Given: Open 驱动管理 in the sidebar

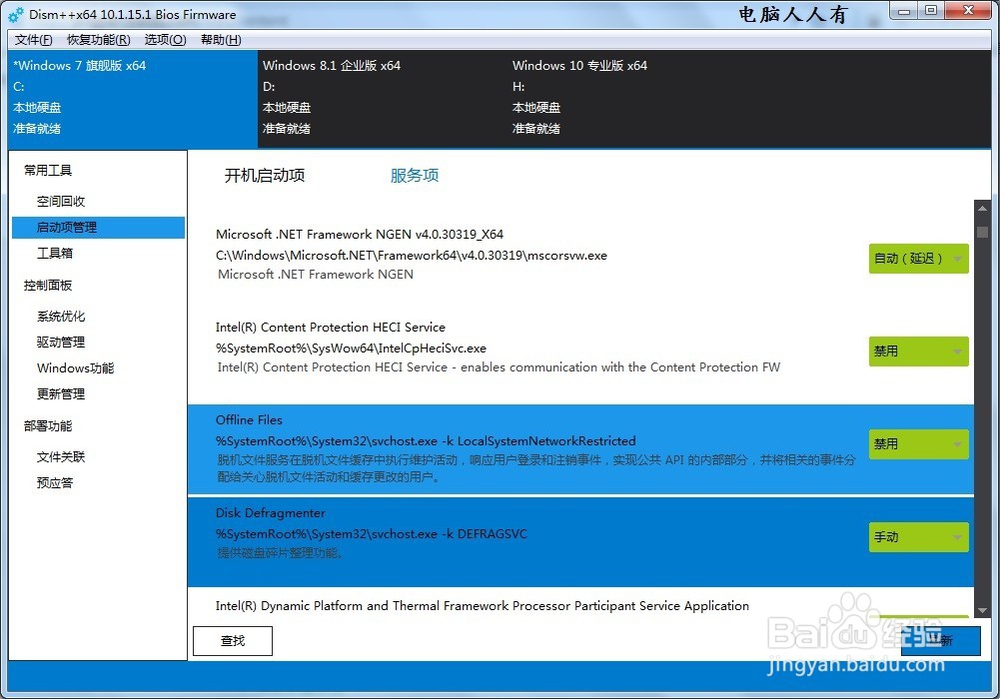Looking at the screenshot, I should tap(61, 342).
